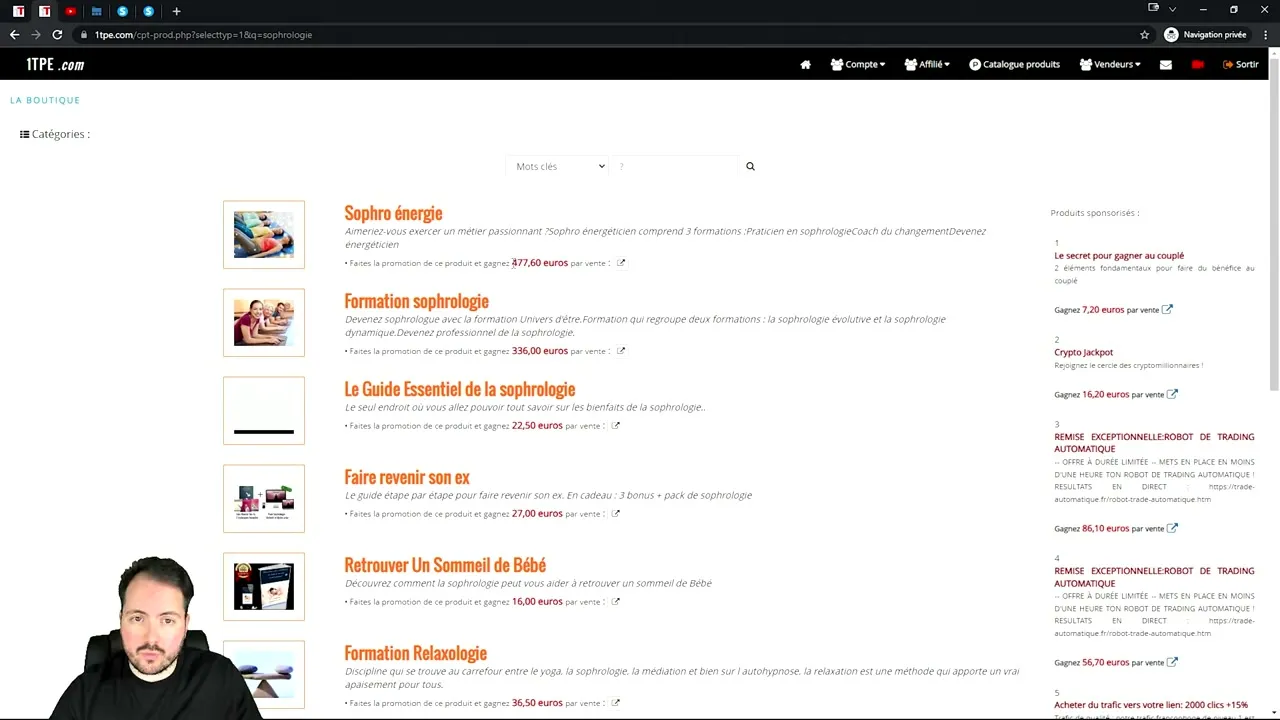Click the search magnifier icon
This screenshot has height=720, width=1280.
coord(750,166)
